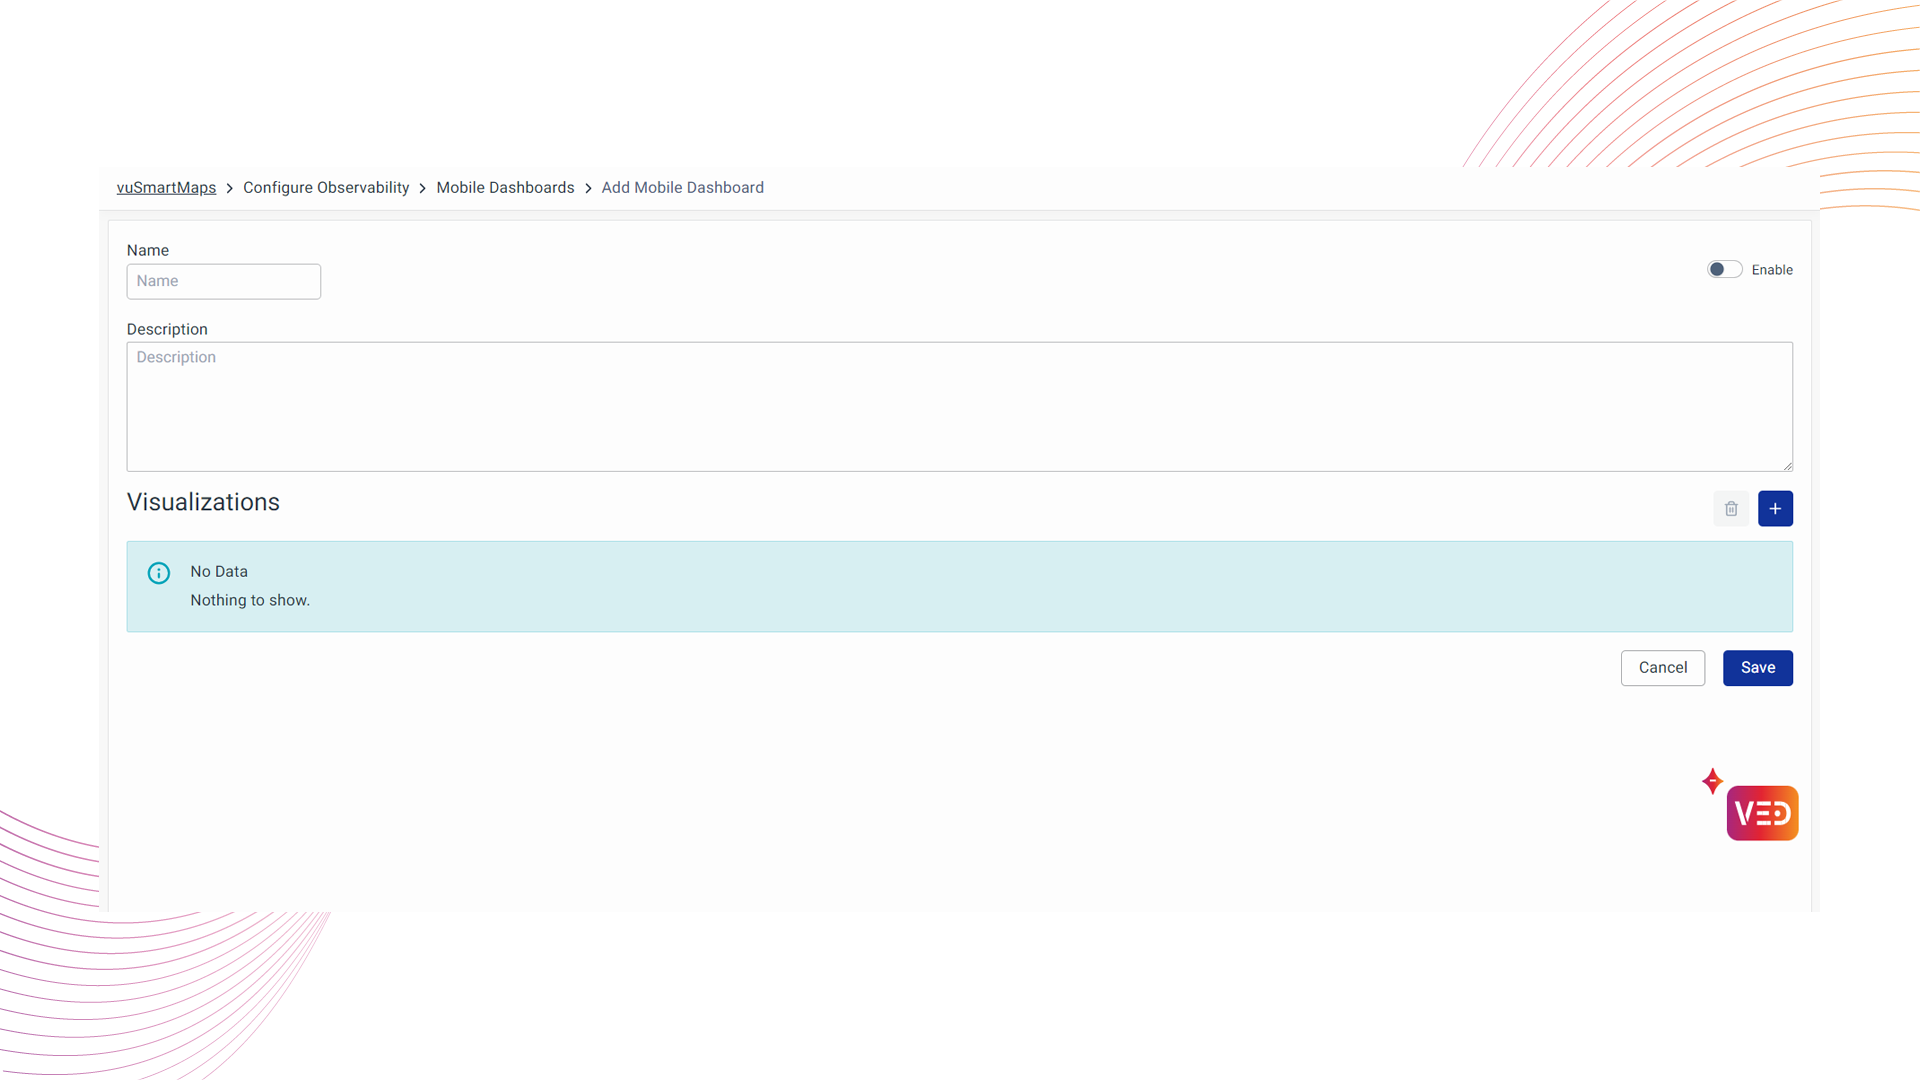Click the Nothing to show message
The width and height of the screenshot is (1920, 1080).
click(250, 601)
